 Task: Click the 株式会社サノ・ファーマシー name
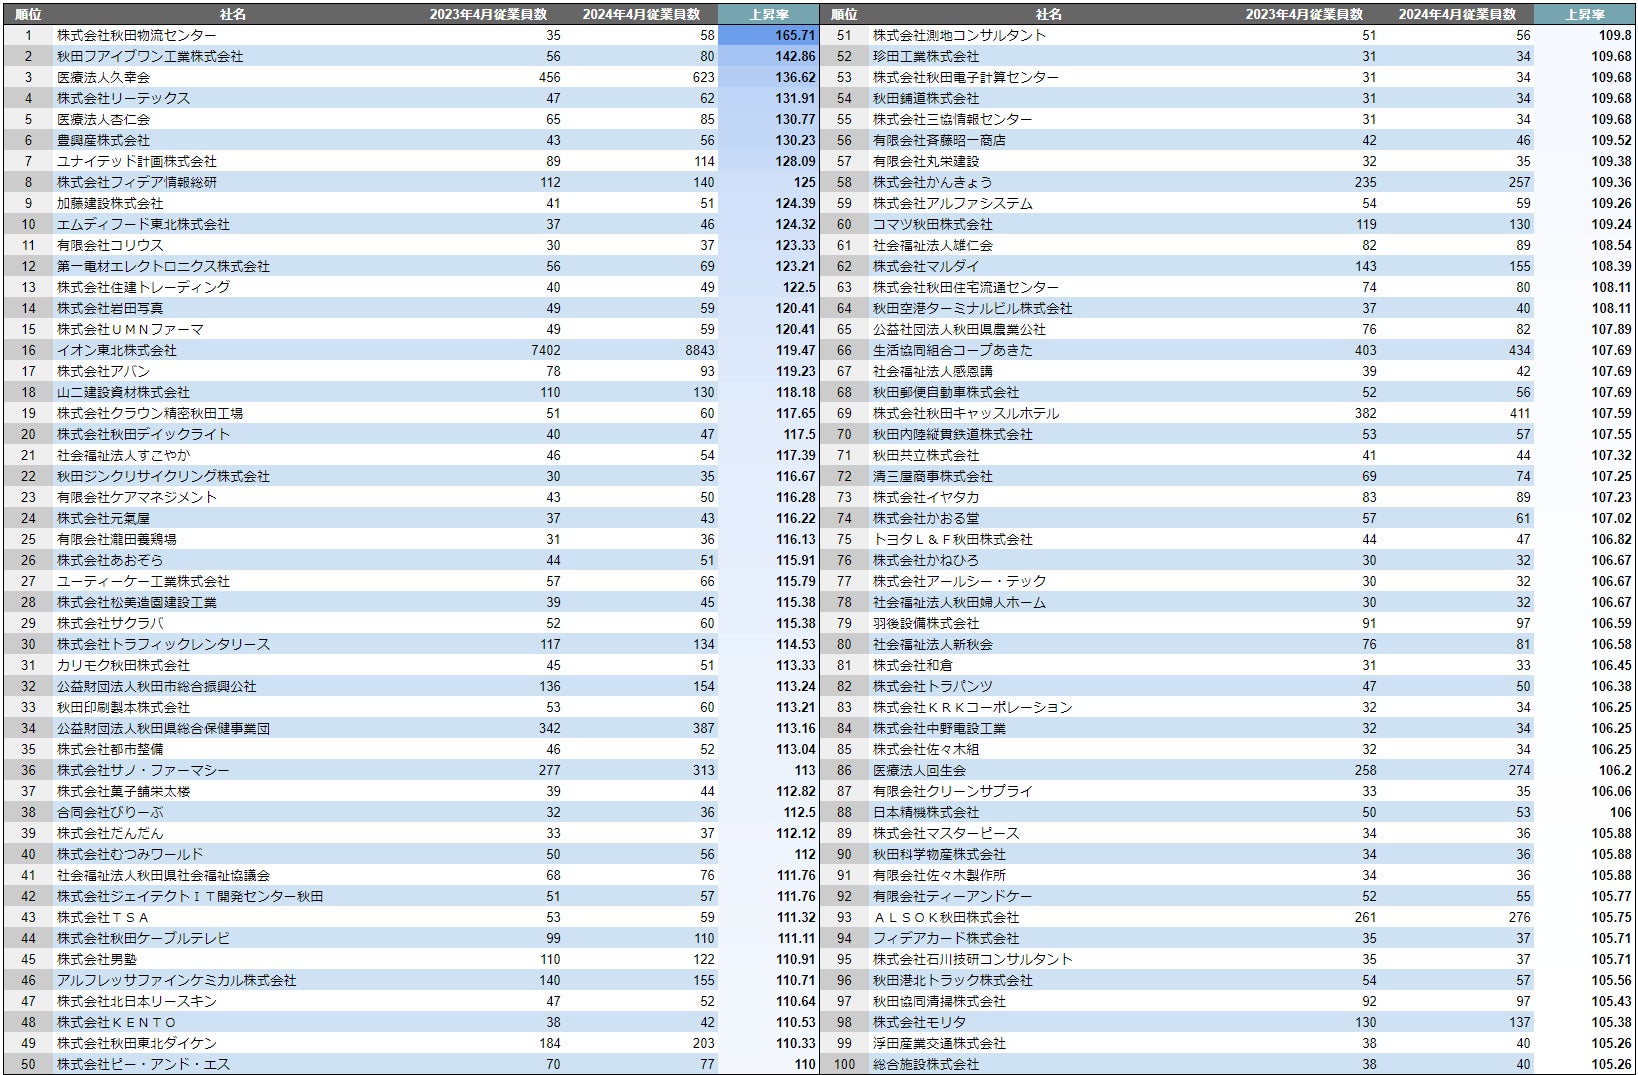point(143,770)
